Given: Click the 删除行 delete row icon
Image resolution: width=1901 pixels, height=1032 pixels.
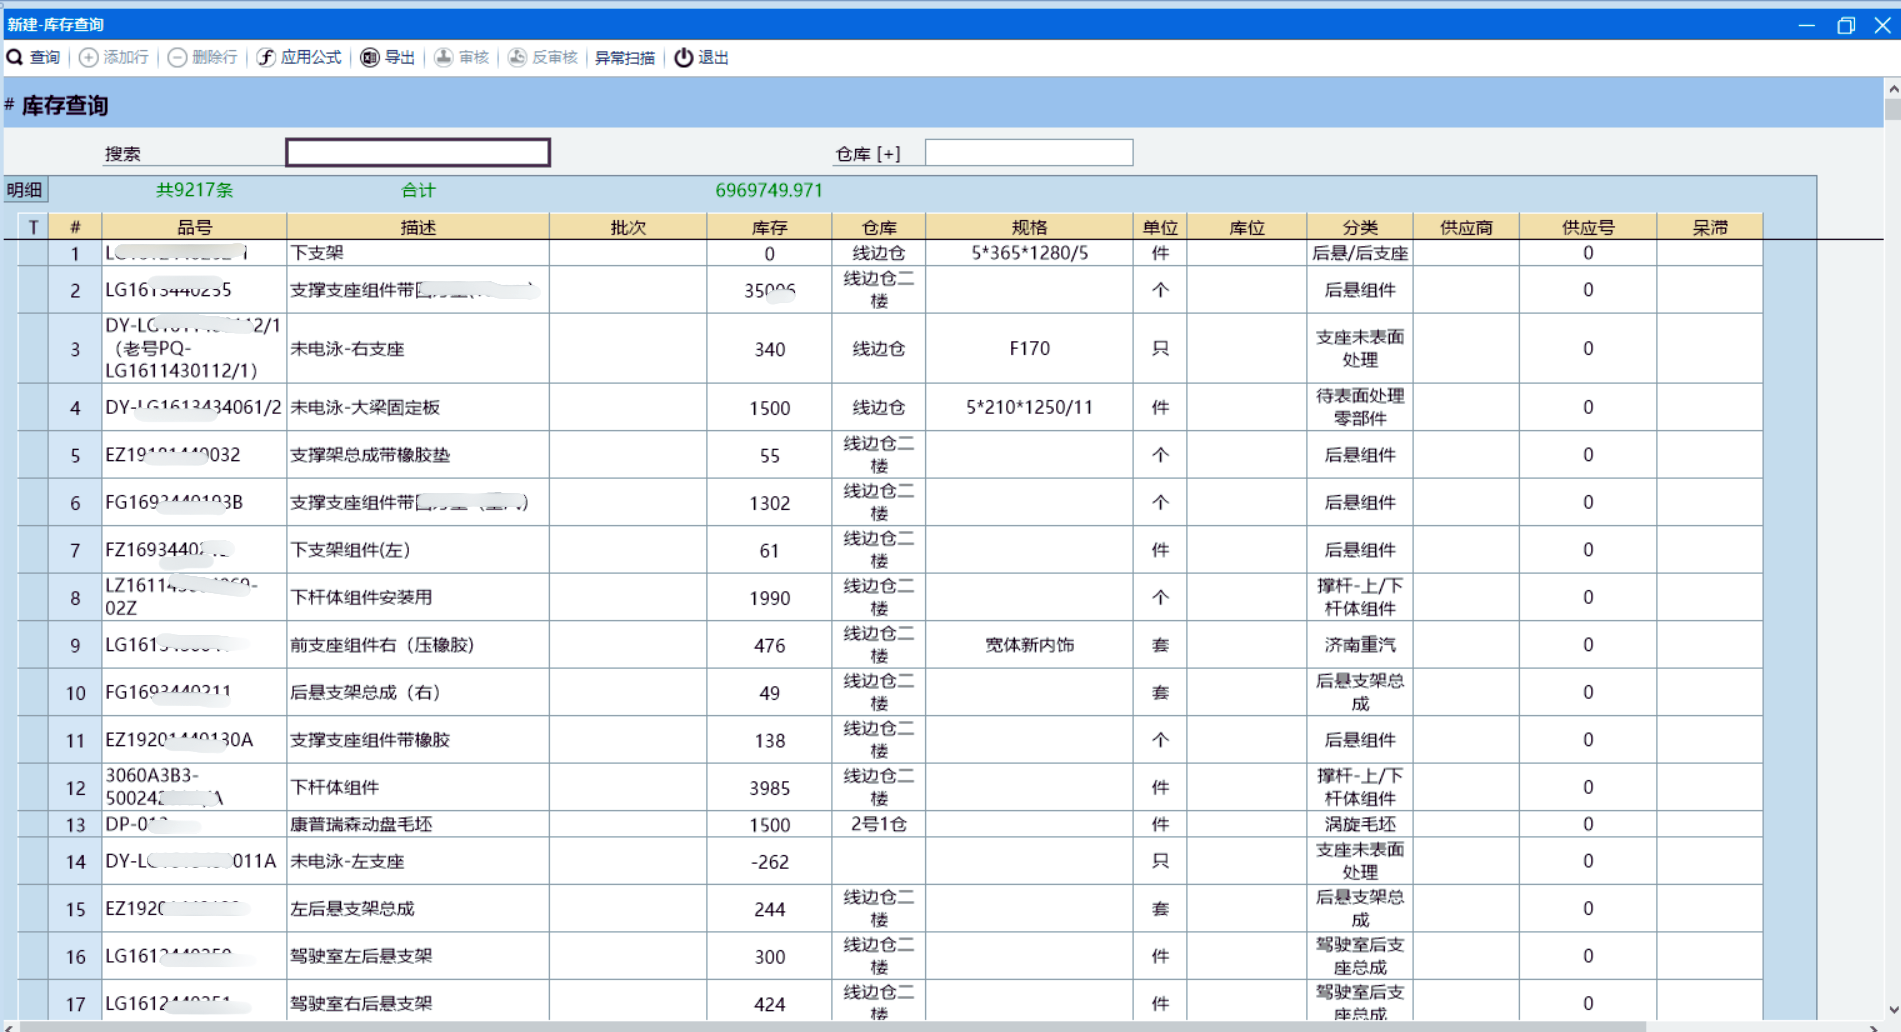Looking at the screenshot, I should 177,58.
